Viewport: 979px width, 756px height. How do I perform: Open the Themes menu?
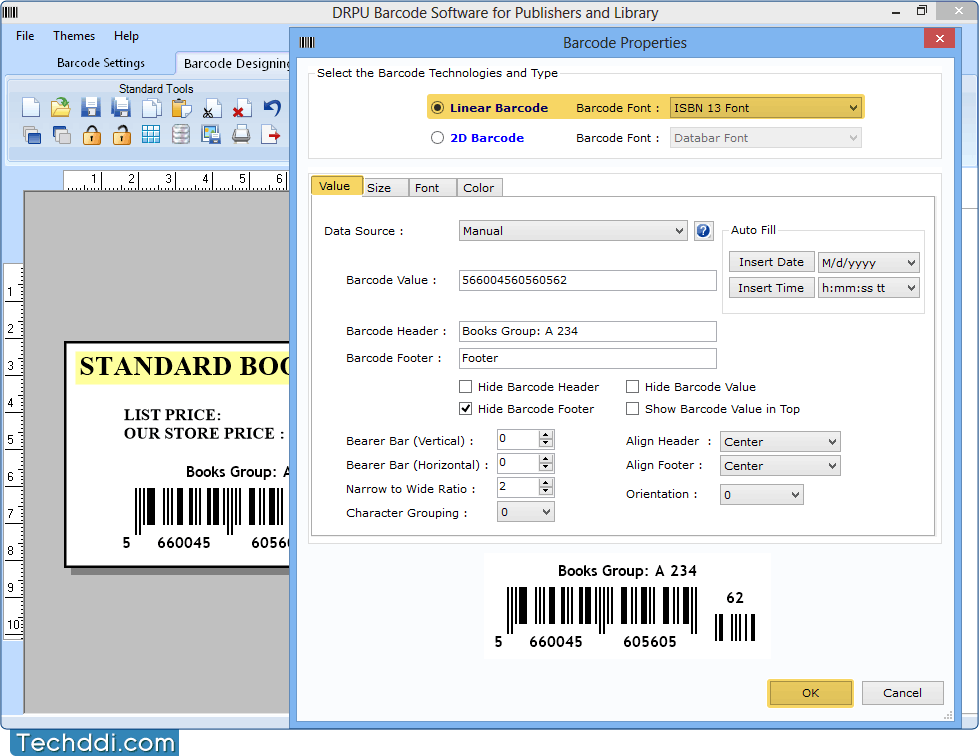tap(74, 36)
